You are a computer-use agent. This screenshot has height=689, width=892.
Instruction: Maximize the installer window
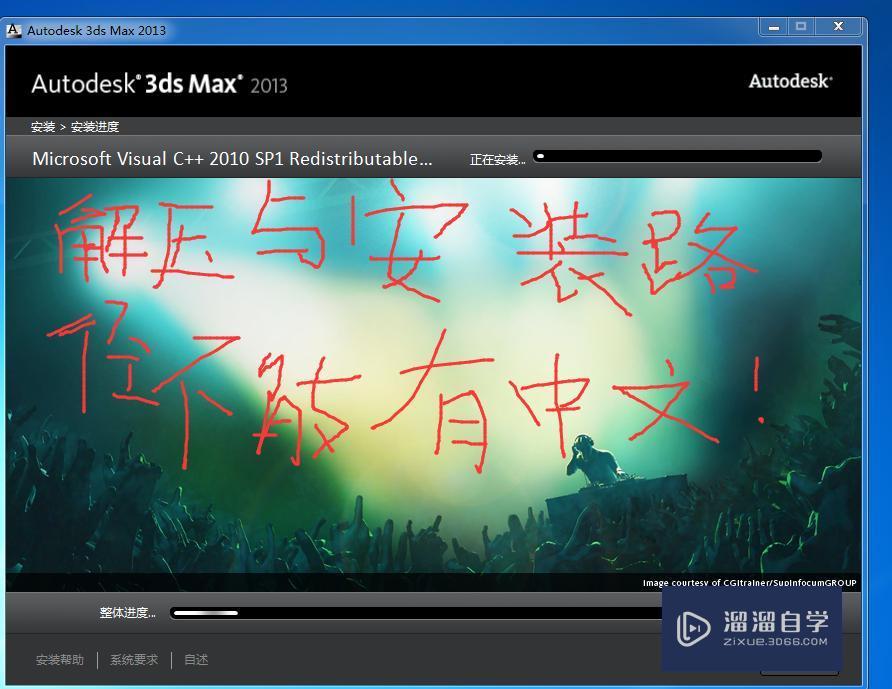799,27
